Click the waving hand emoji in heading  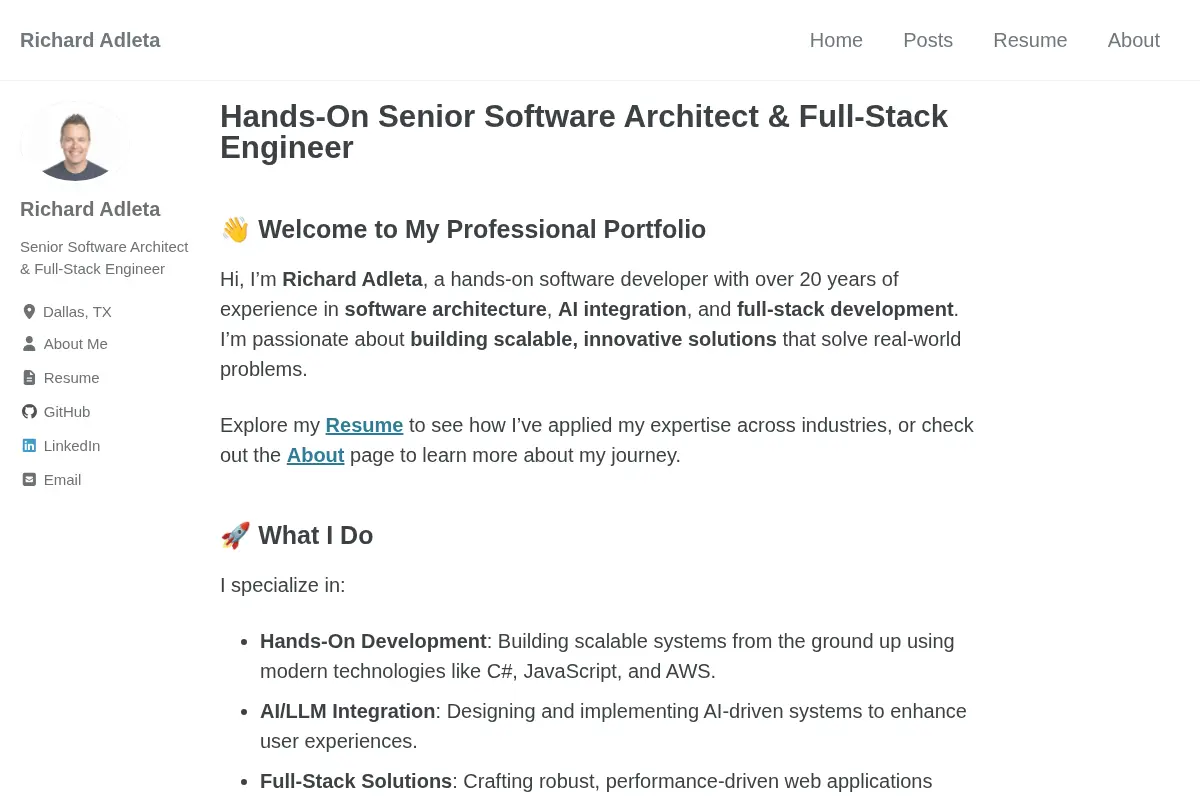(235, 230)
